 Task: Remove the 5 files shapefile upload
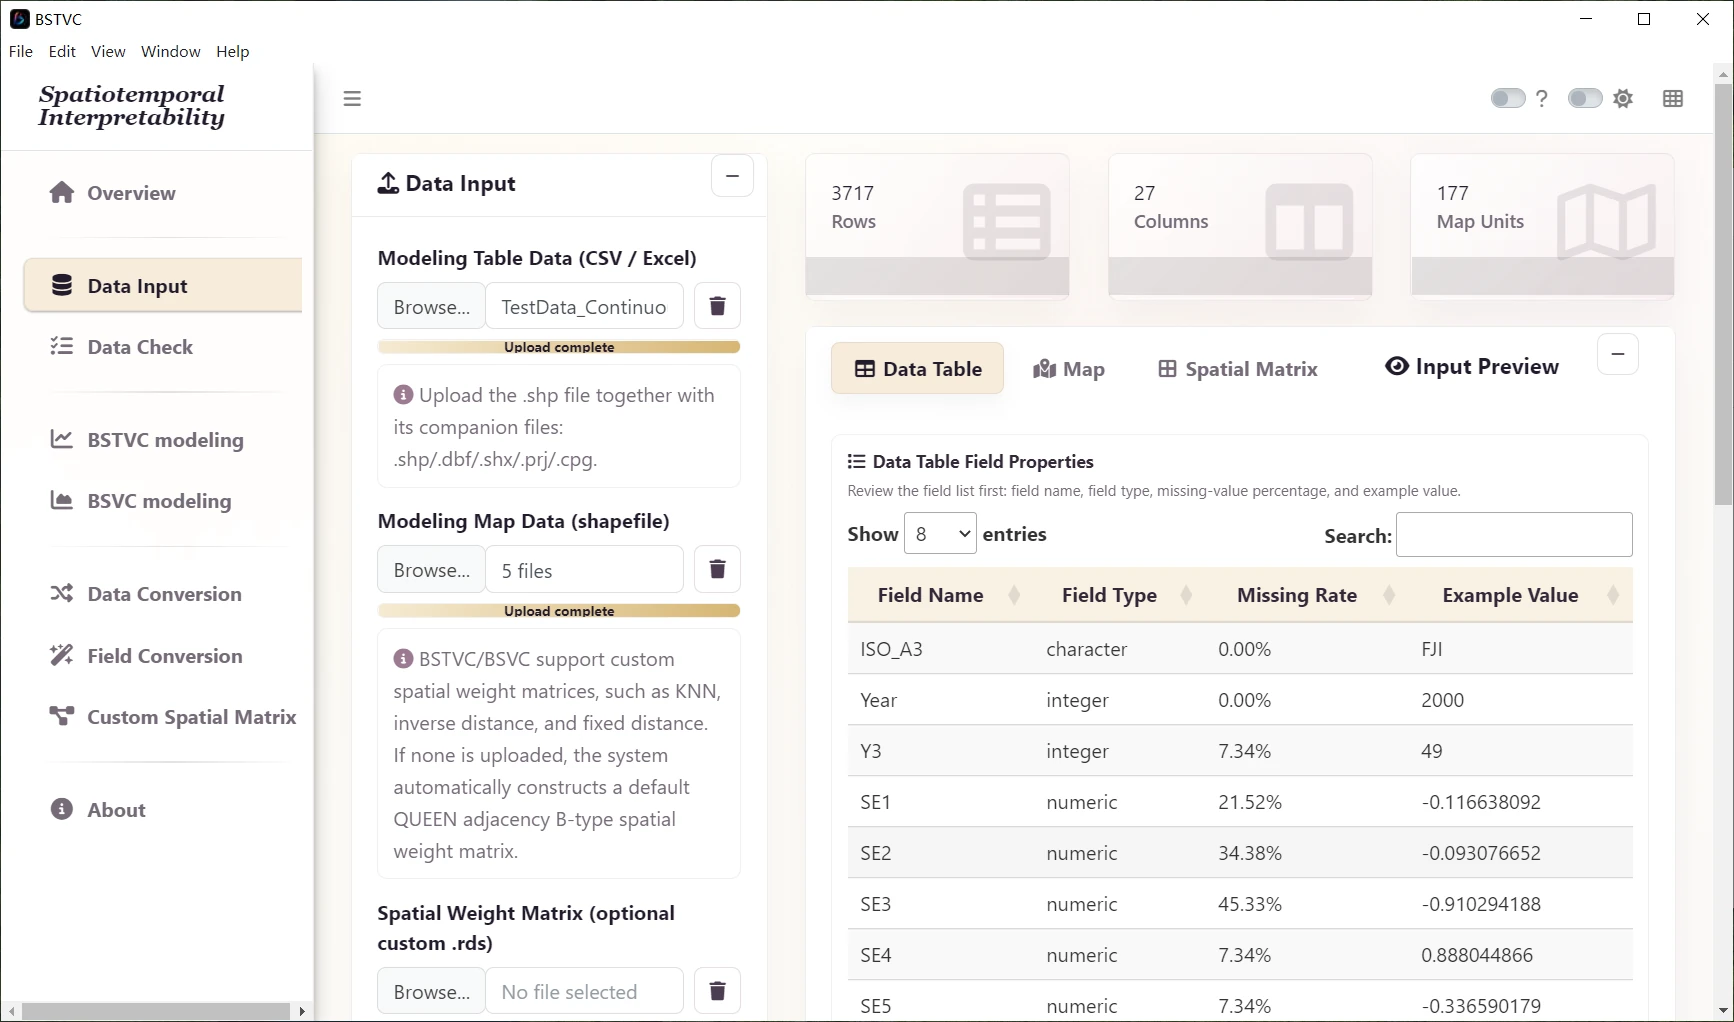(x=717, y=570)
